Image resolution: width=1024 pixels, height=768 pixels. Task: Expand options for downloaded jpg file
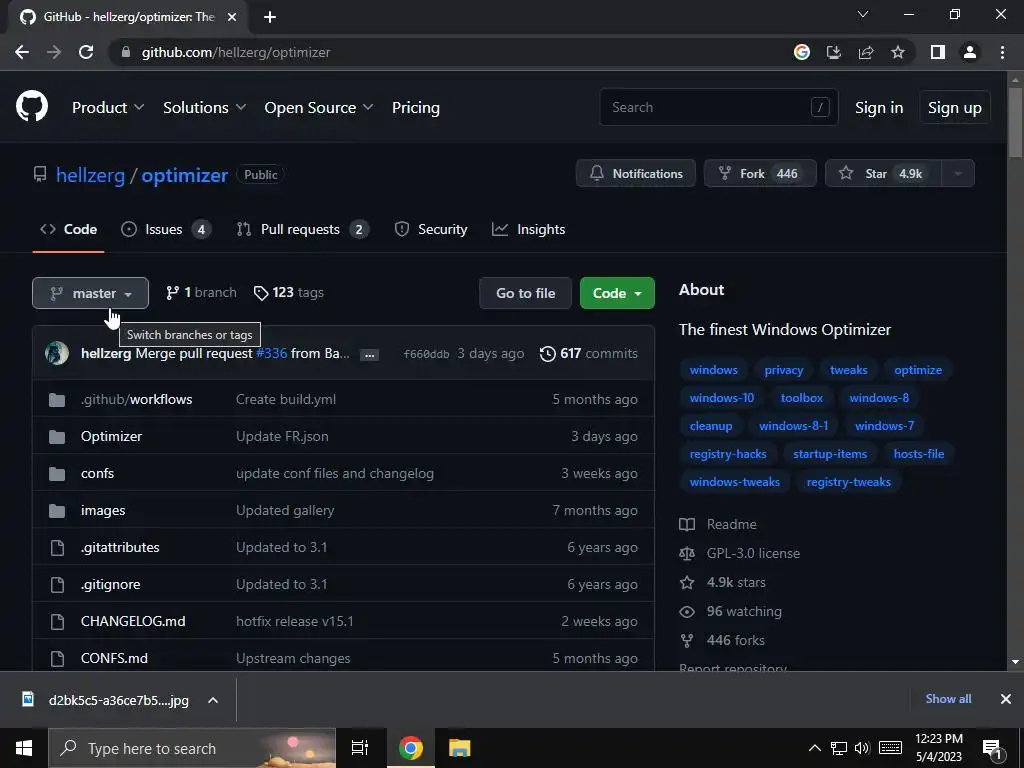[x=213, y=700]
